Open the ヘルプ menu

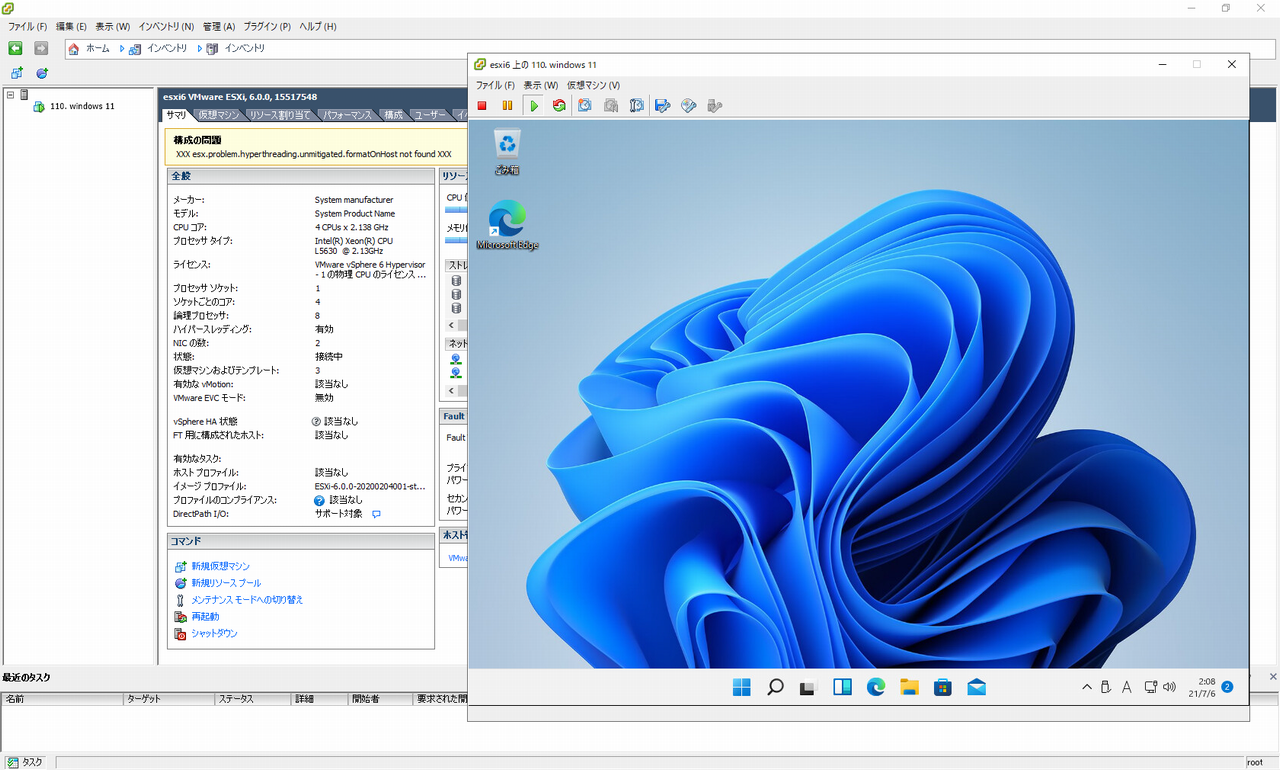pos(318,27)
